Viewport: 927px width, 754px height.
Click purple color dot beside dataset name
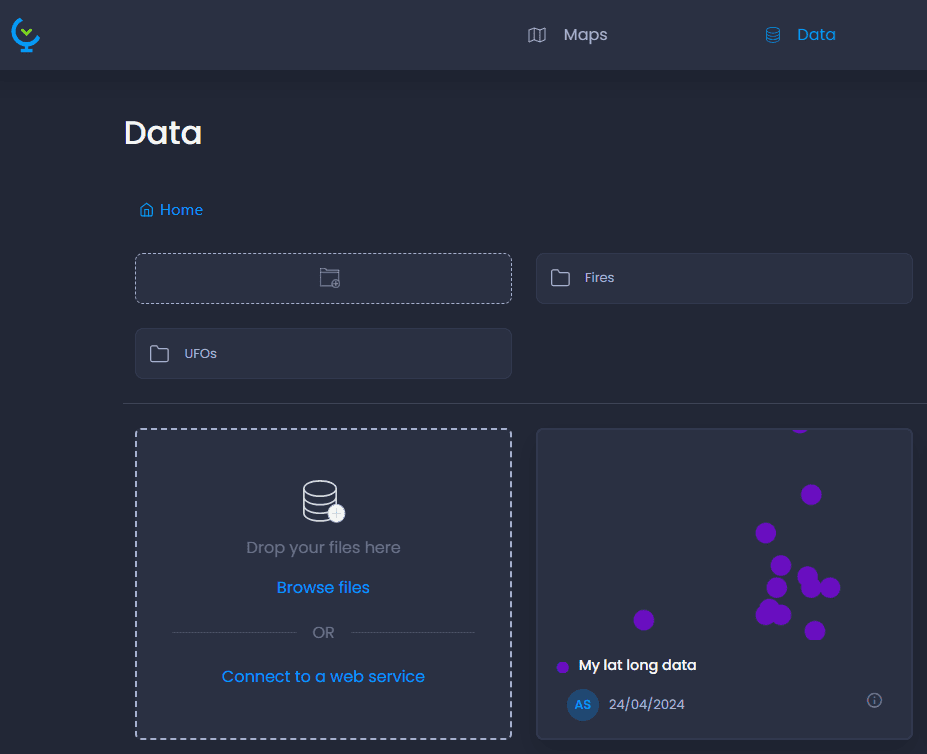coord(562,667)
